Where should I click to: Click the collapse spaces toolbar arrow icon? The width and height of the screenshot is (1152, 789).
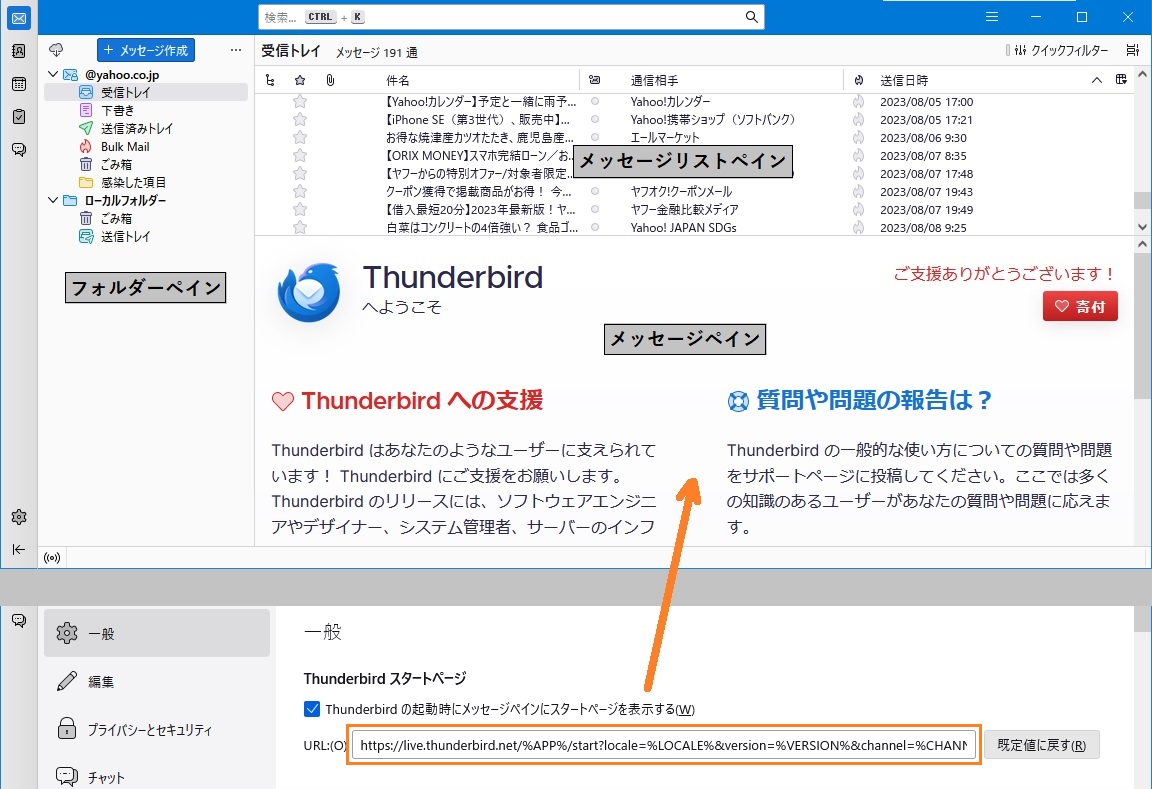point(18,549)
